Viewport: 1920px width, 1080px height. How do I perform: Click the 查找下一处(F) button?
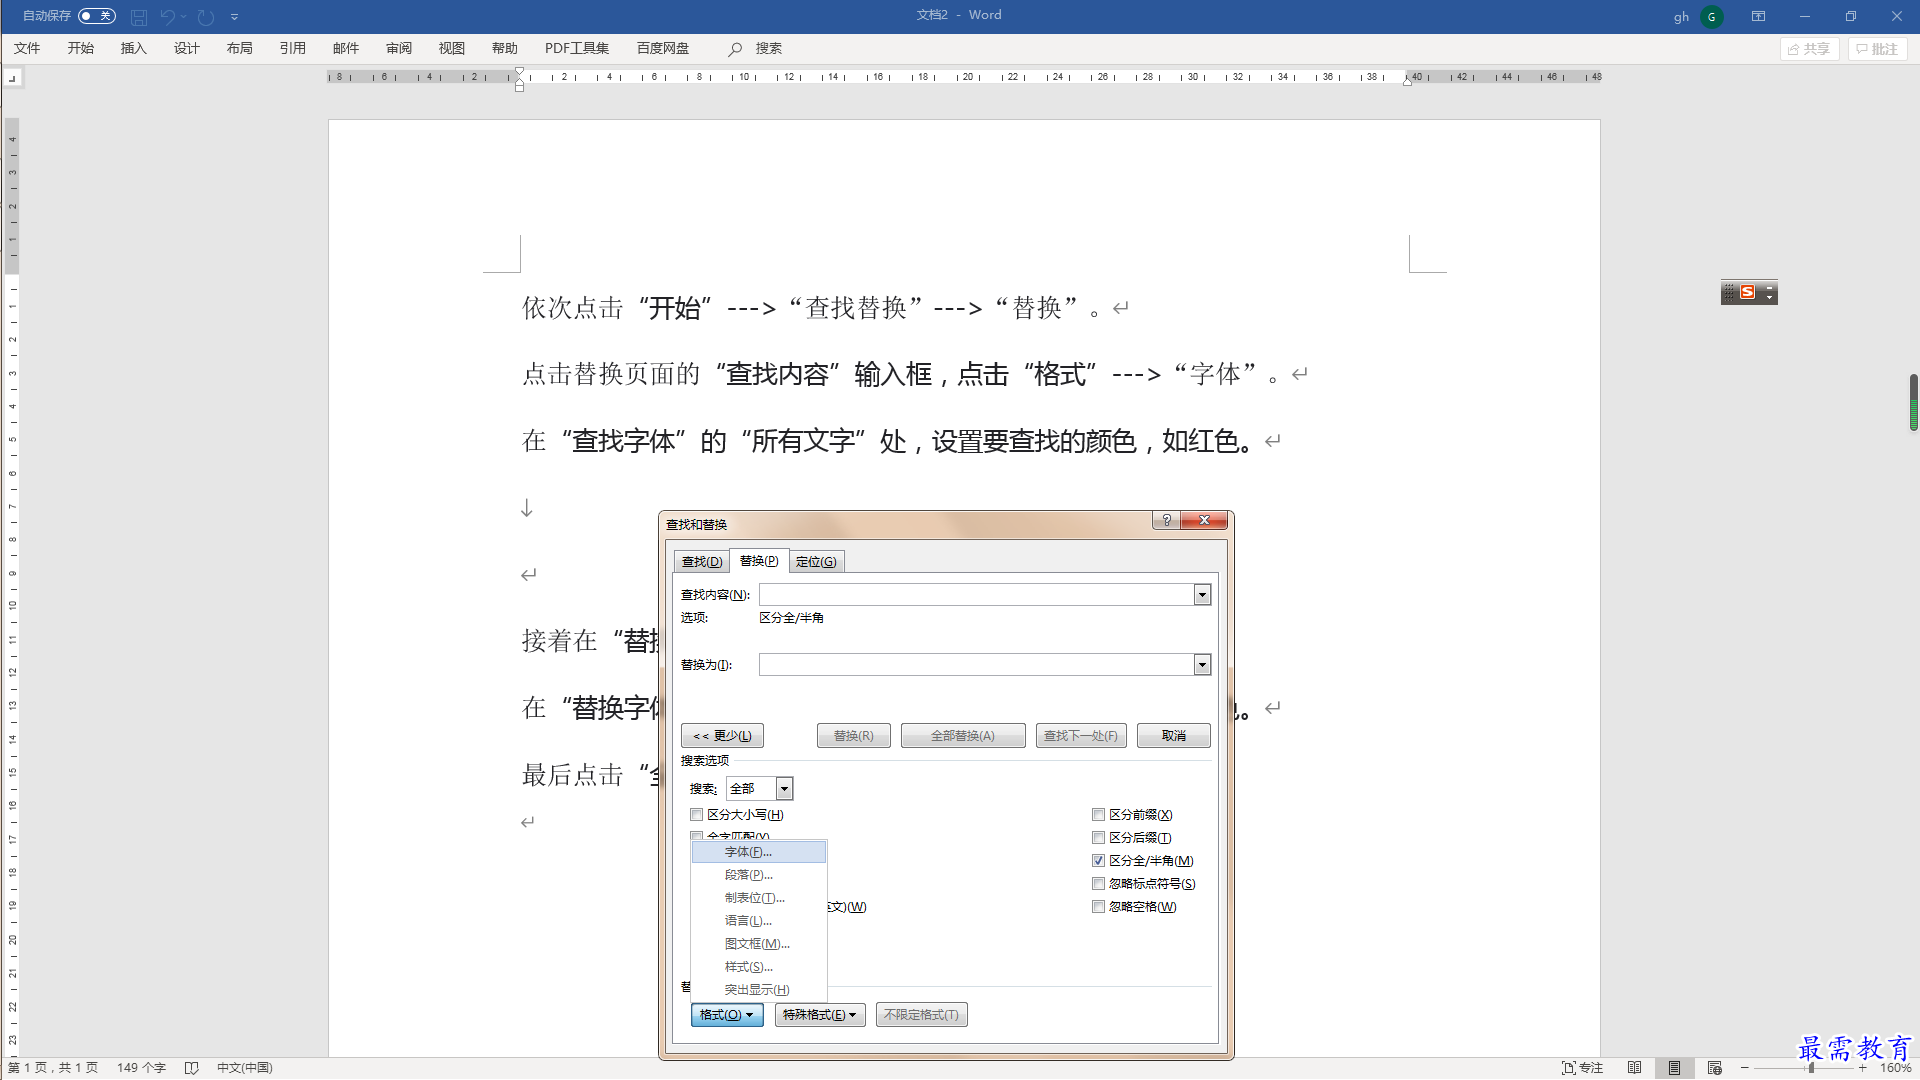coord(1081,736)
